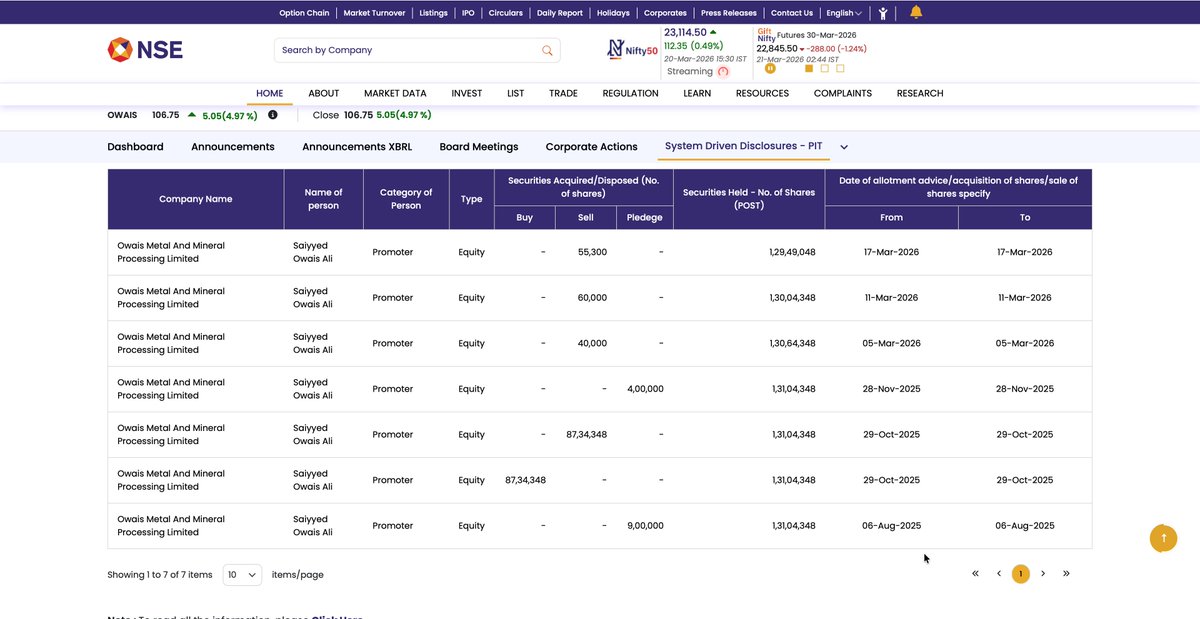Open RESOURCES menu
The height and width of the screenshot is (619, 1200).
[x=762, y=93]
